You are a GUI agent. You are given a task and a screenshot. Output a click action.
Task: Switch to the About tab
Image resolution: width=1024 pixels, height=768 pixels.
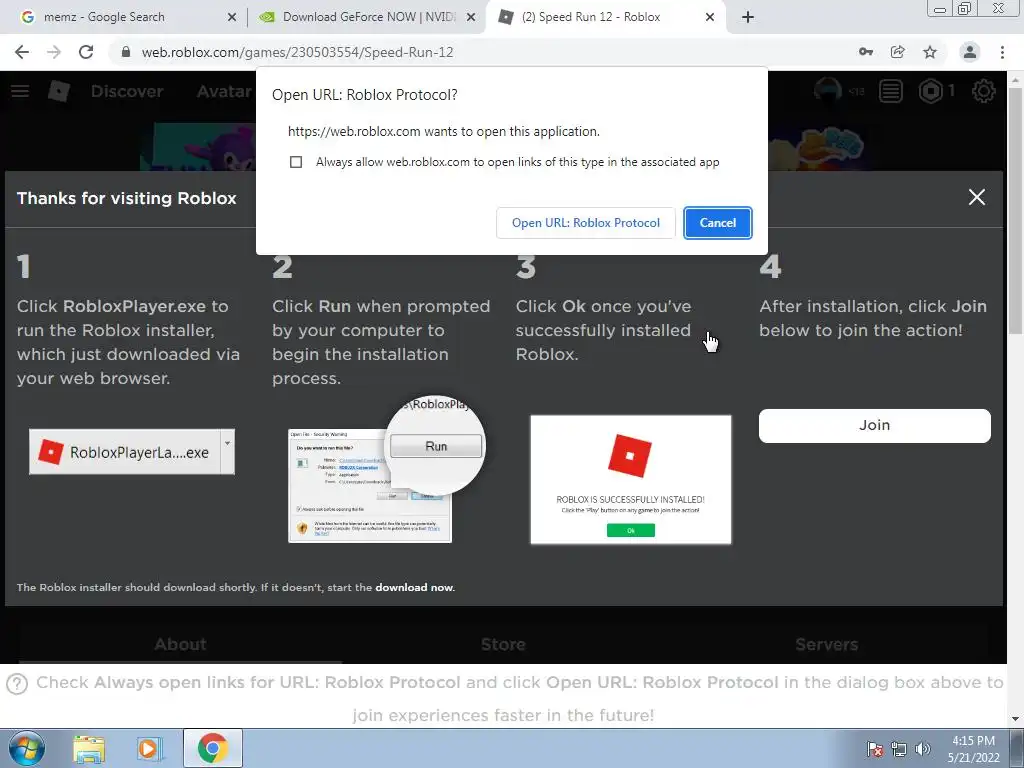(180, 645)
